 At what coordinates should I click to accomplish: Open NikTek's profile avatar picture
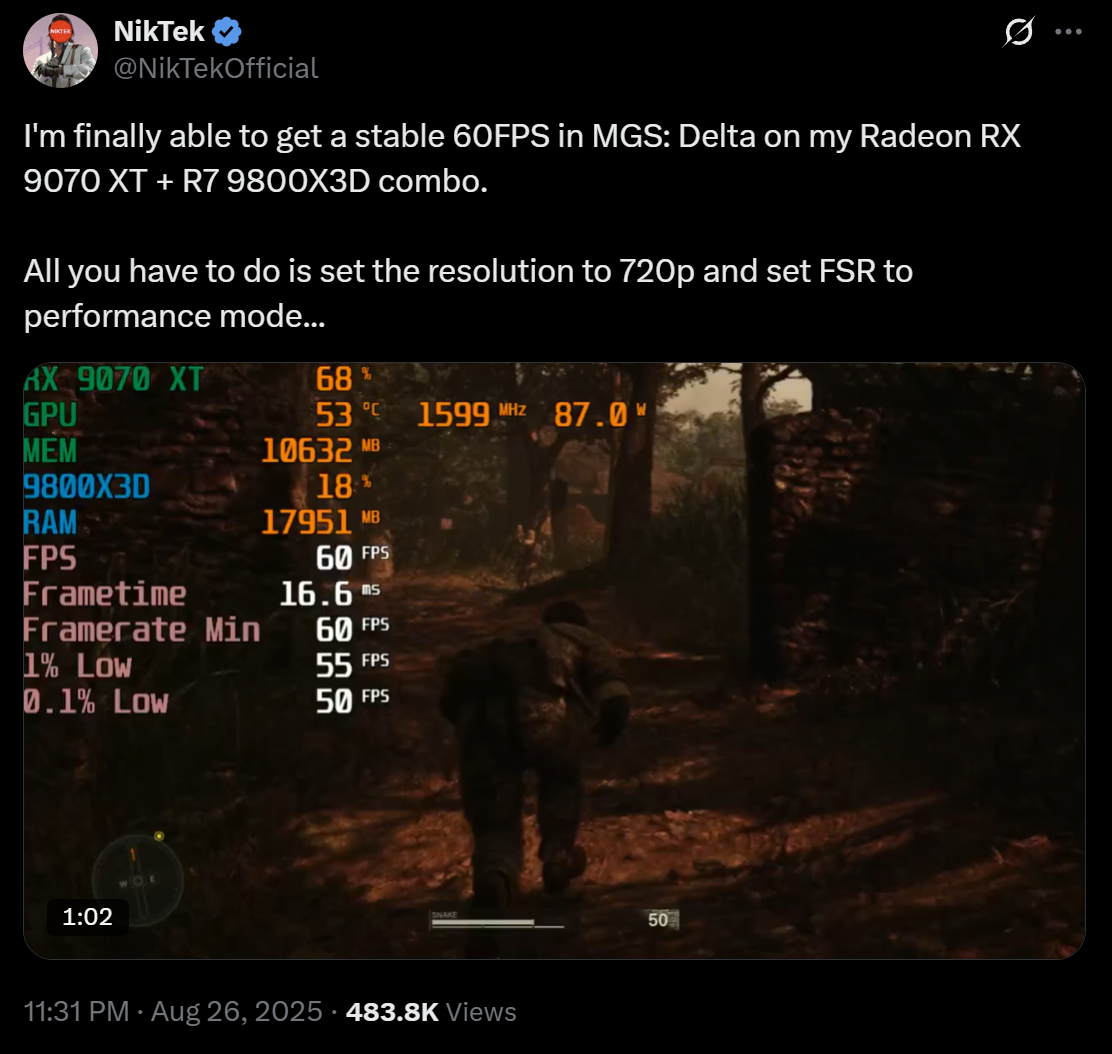(60, 50)
